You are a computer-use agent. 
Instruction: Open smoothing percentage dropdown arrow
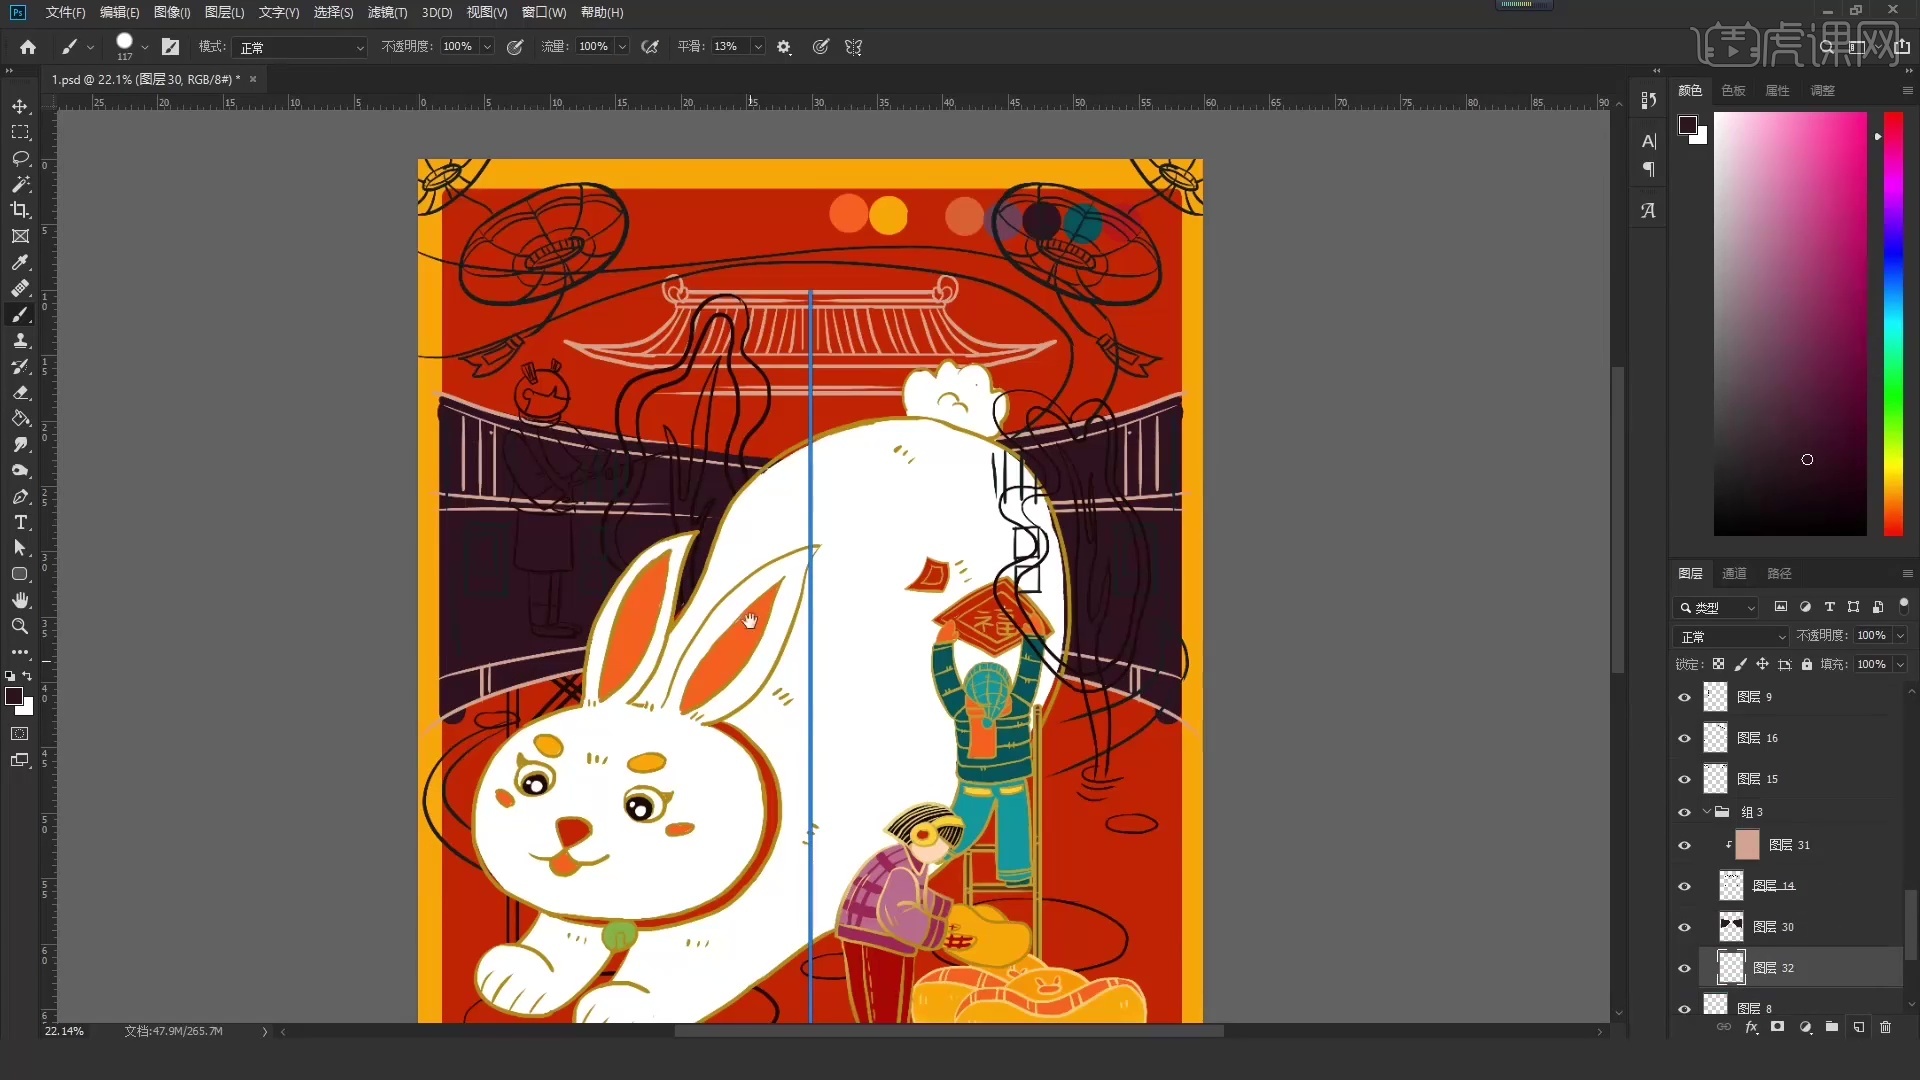tap(758, 47)
